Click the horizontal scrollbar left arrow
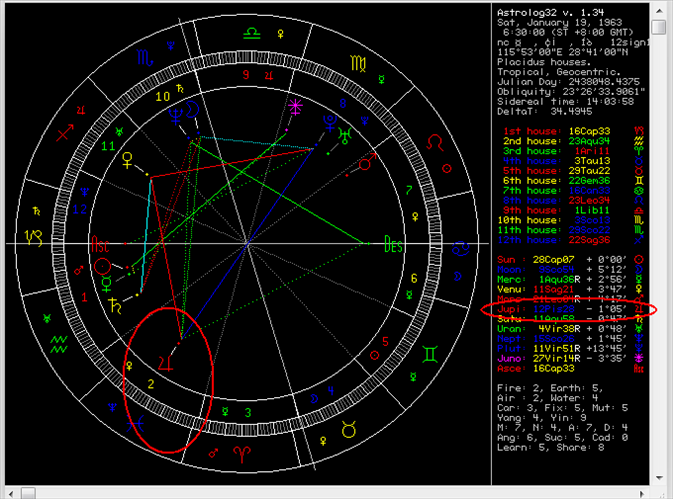 click(x=8, y=491)
